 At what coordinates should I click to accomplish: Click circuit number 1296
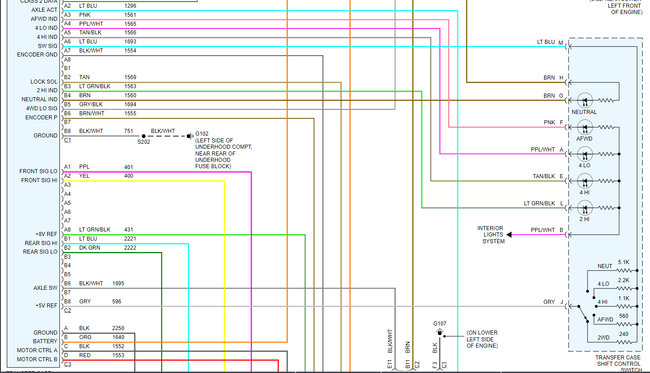click(130, 6)
